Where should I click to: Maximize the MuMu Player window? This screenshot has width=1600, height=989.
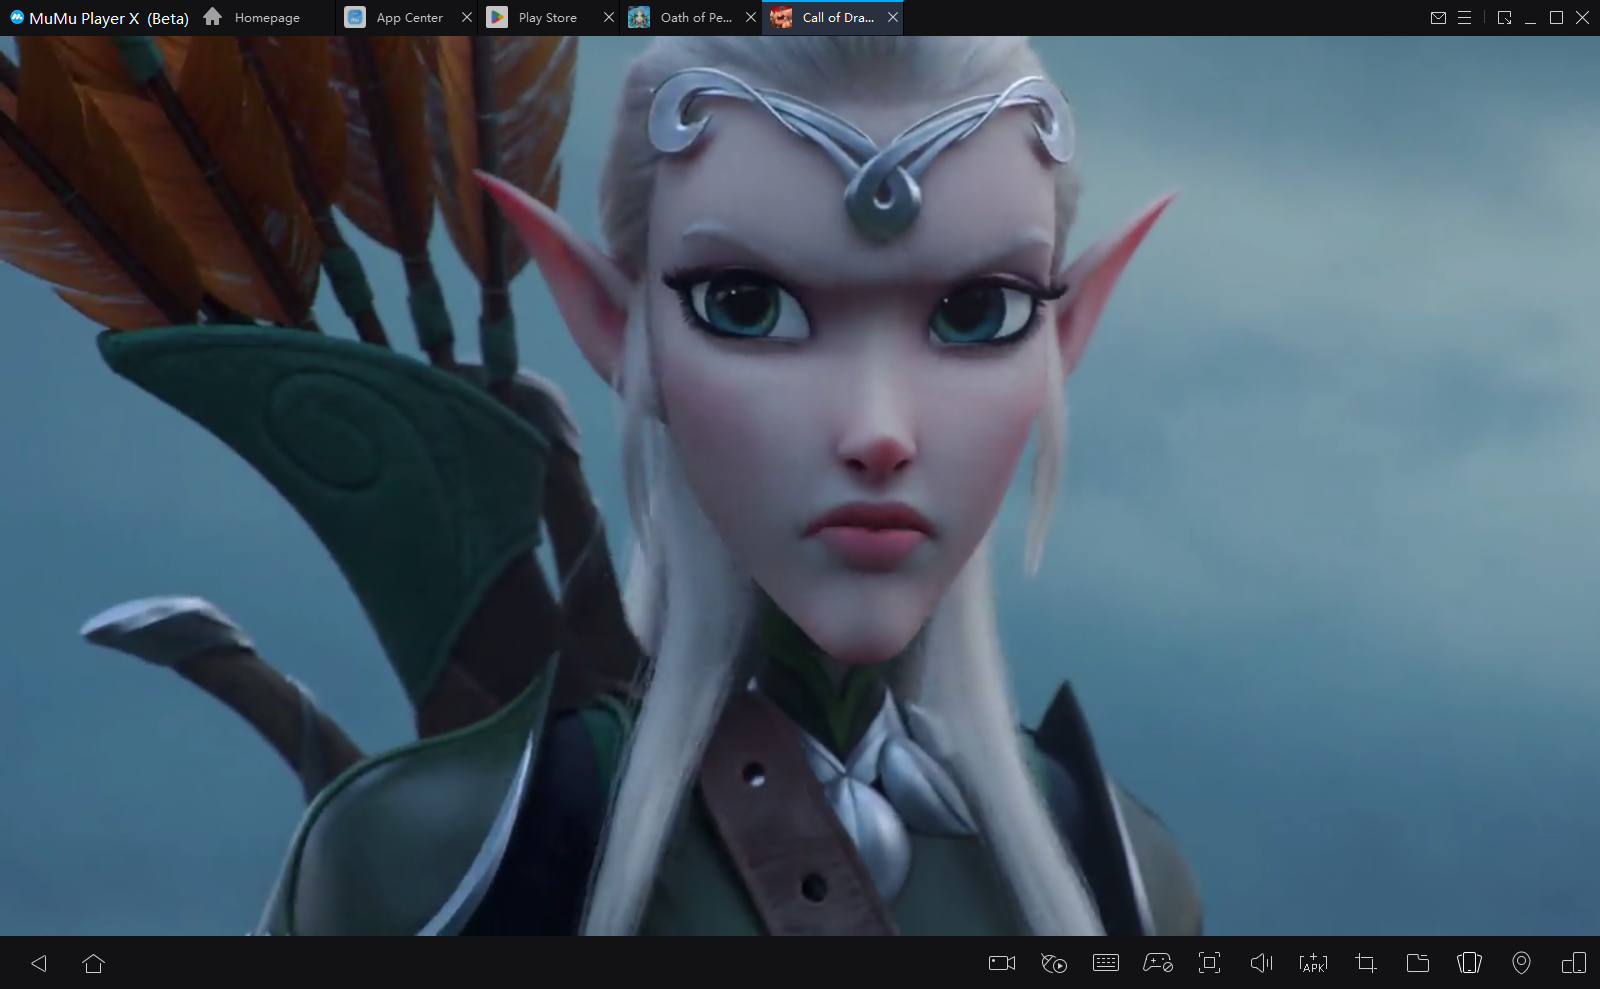(x=1556, y=17)
